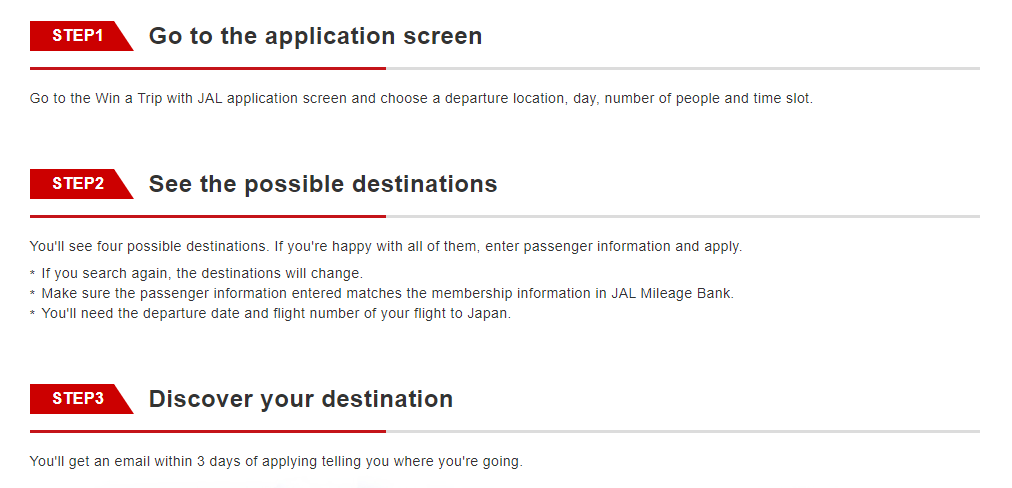The height and width of the screenshot is (488, 1012).
Task: Click the 'email within 3 days' sentence
Action: (x=276, y=462)
